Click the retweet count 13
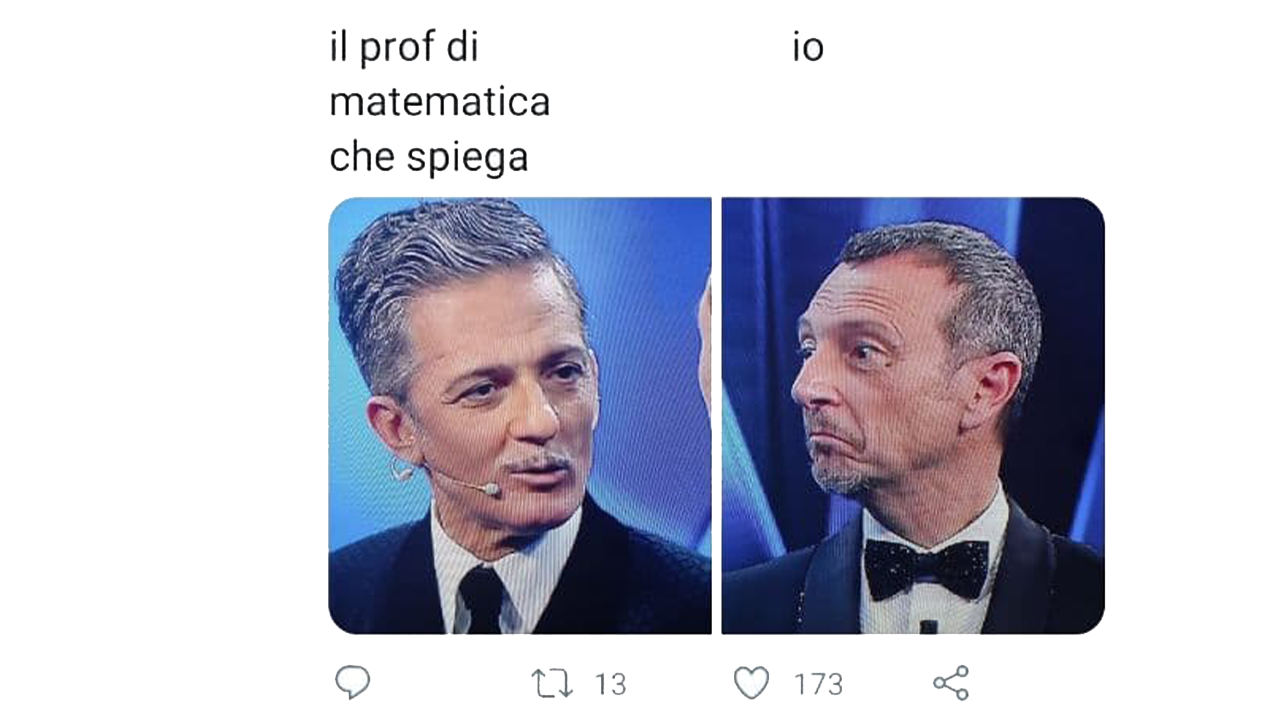Screen dimensions: 1280x720 (x=610, y=685)
